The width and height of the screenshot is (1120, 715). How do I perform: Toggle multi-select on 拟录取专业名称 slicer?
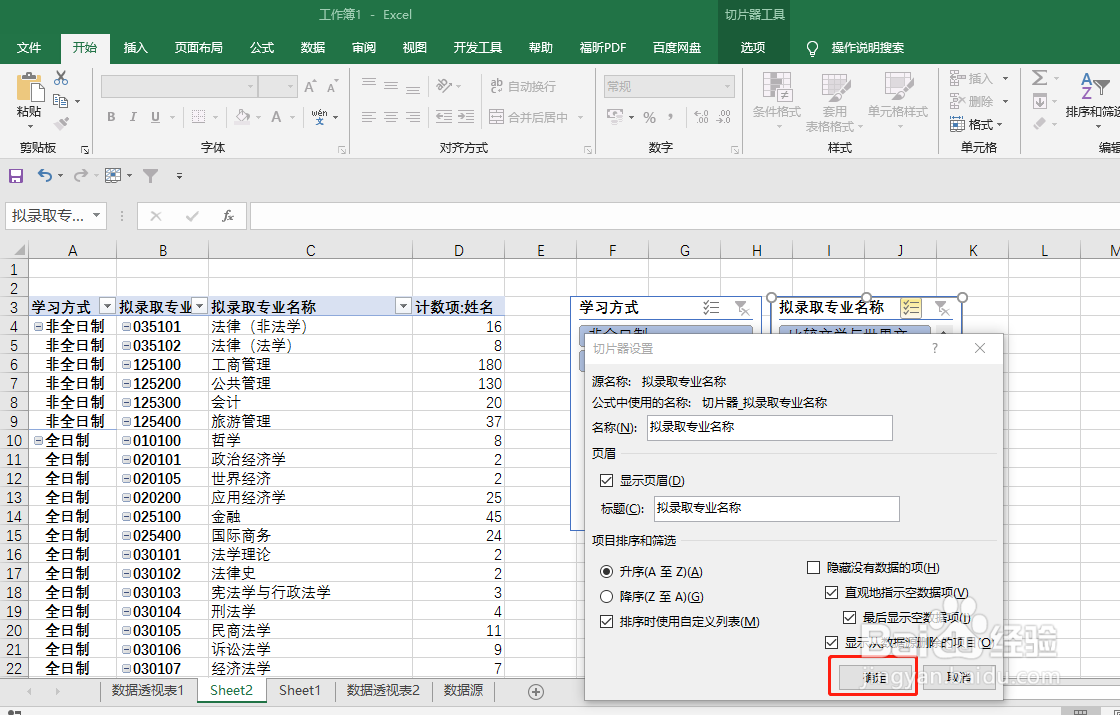coord(910,308)
